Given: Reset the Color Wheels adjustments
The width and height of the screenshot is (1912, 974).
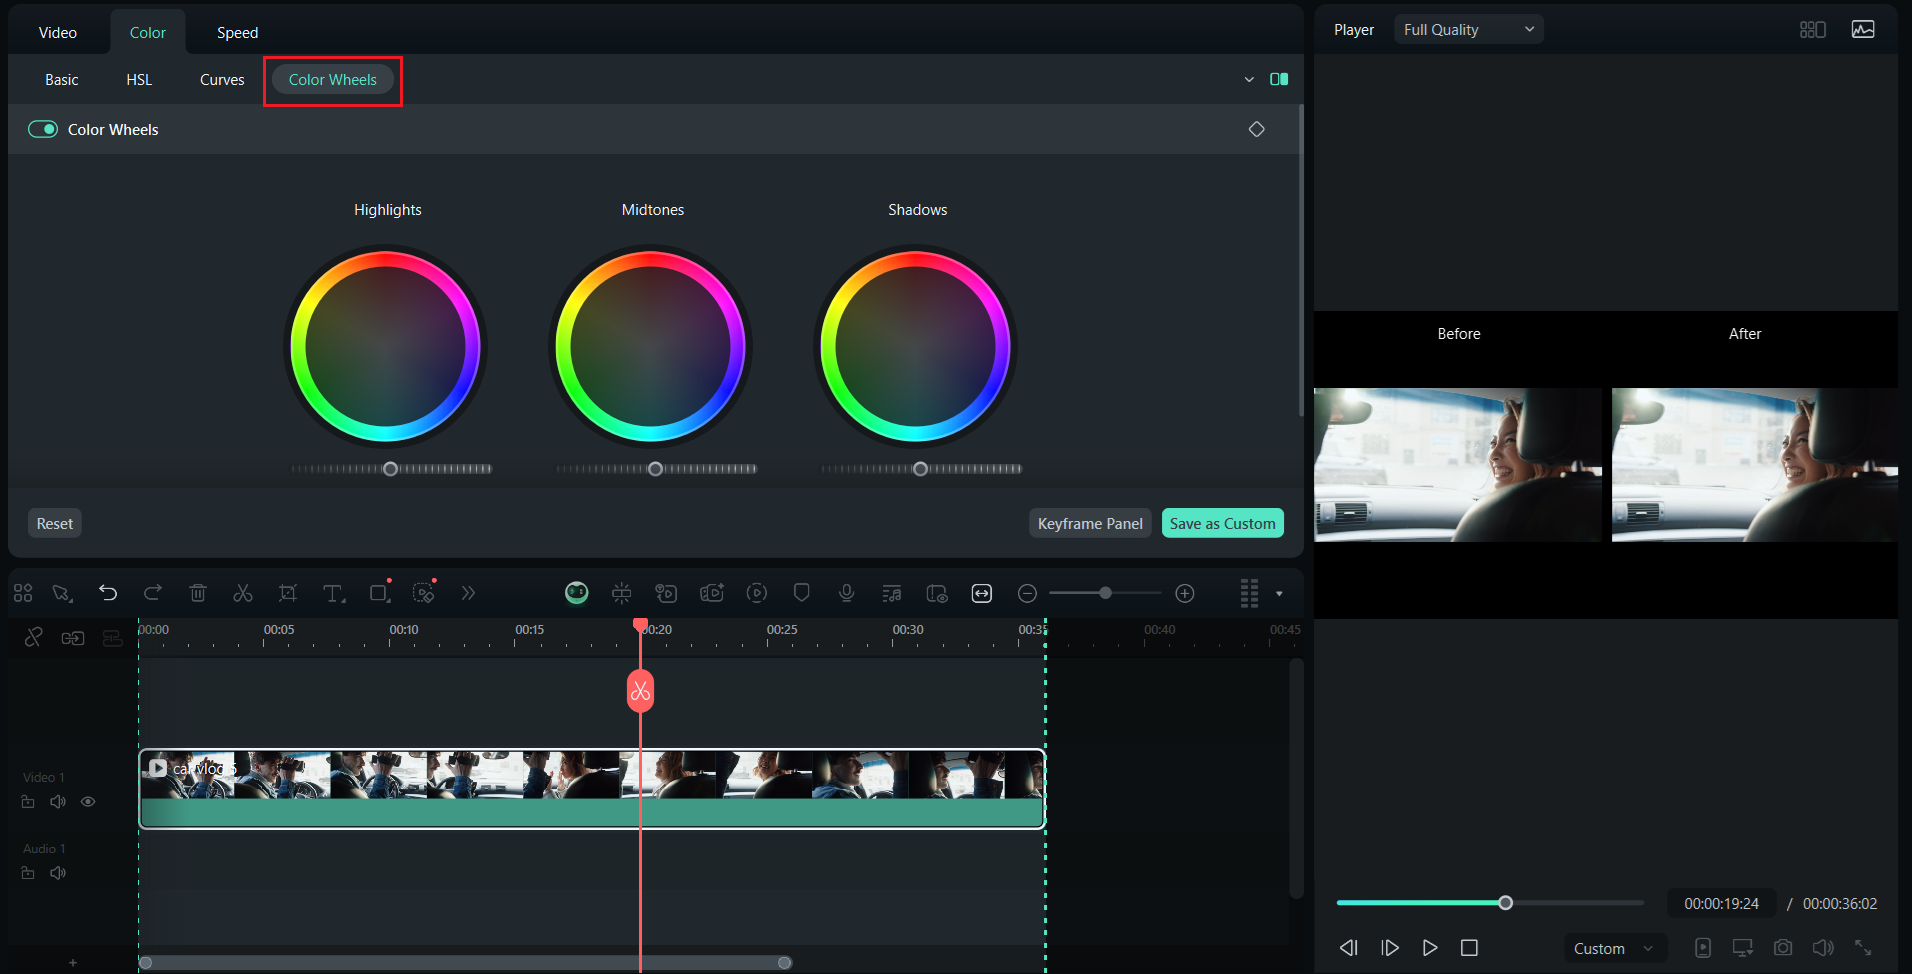Looking at the screenshot, I should coord(54,522).
